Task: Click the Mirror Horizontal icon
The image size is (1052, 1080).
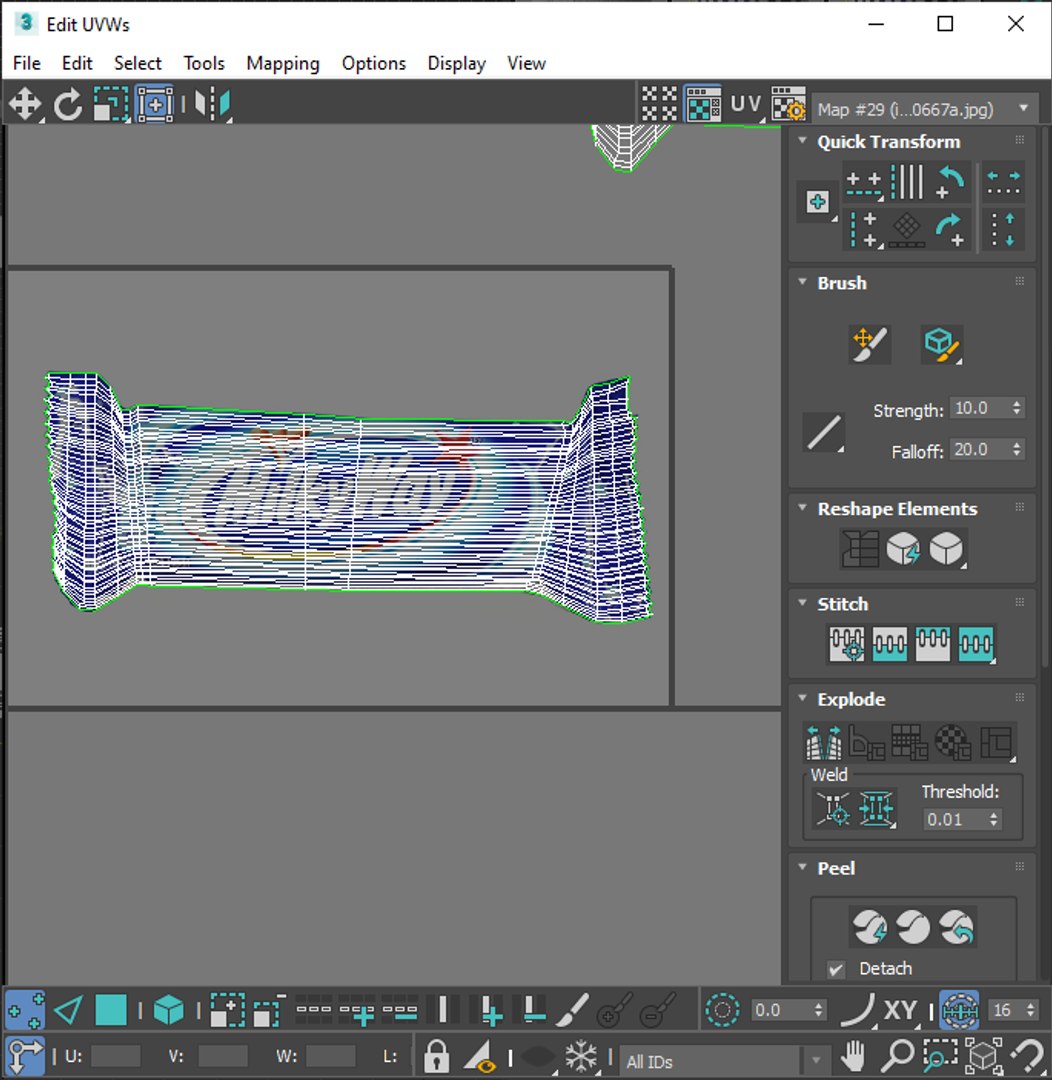Action: click(x=212, y=105)
